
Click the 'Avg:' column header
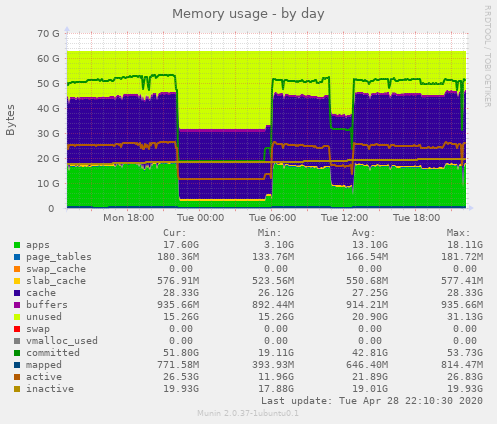click(x=364, y=233)
